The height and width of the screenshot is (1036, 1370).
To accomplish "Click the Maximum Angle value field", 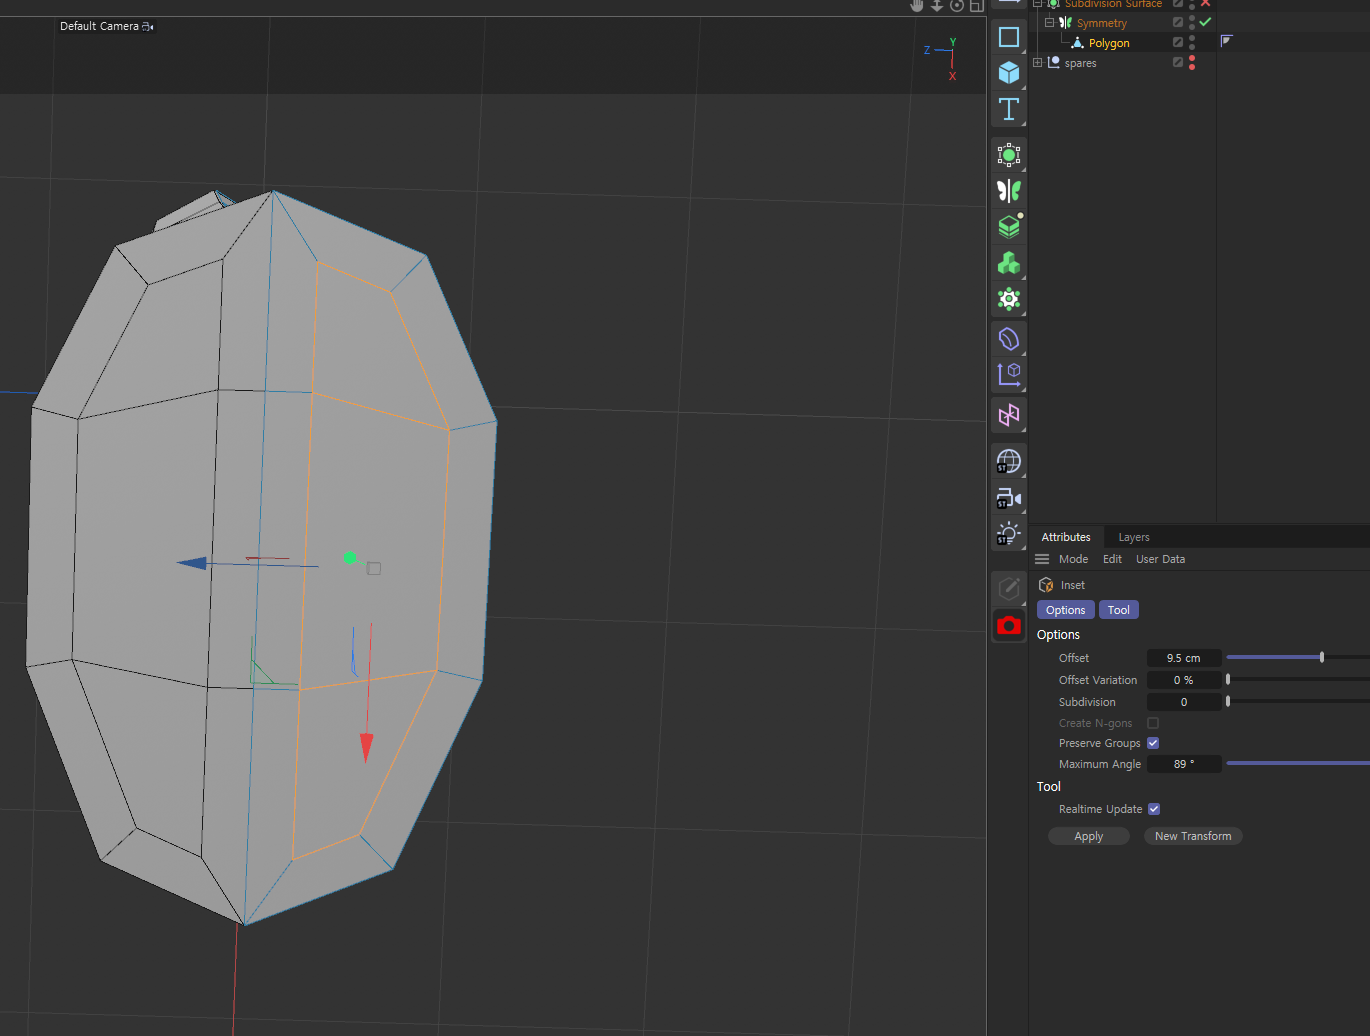I will point(1184,764).
